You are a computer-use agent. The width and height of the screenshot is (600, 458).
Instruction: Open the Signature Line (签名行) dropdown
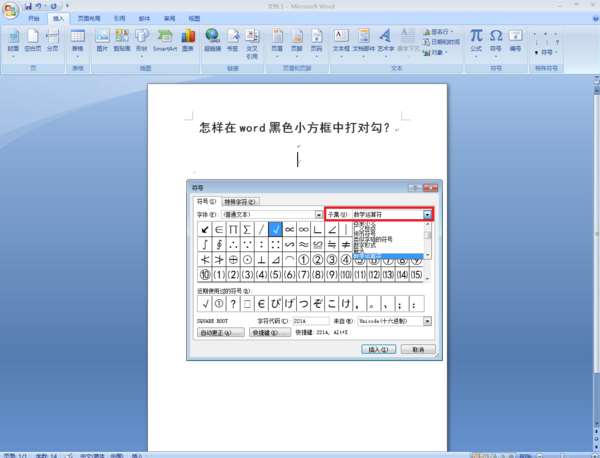coord(439,32)
